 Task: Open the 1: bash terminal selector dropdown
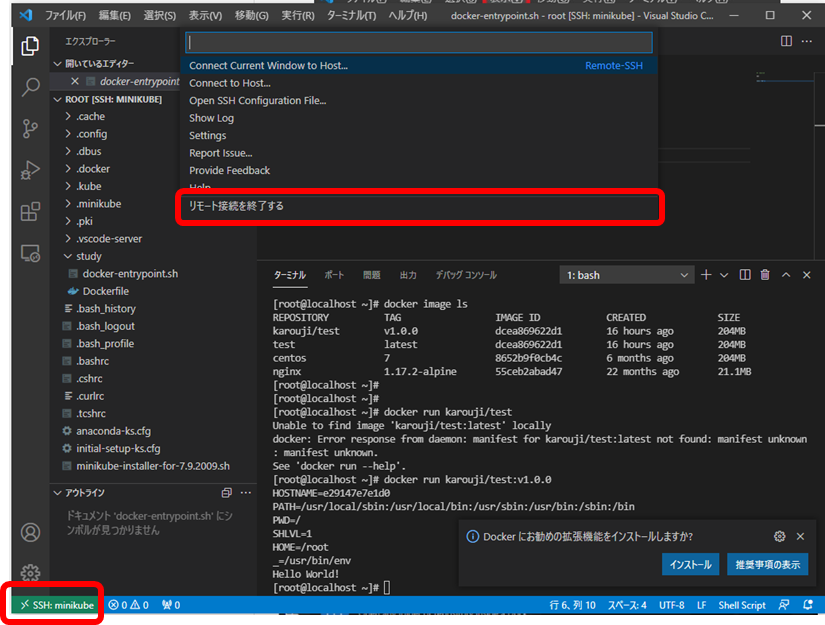click(626, 275)
